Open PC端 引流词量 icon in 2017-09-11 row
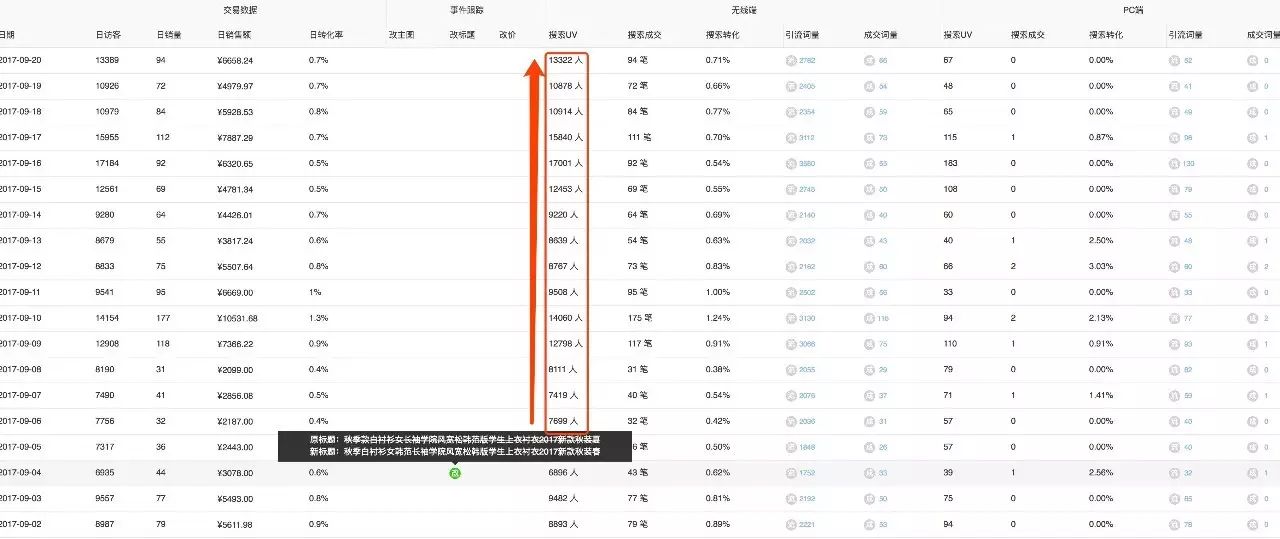 1174,293
